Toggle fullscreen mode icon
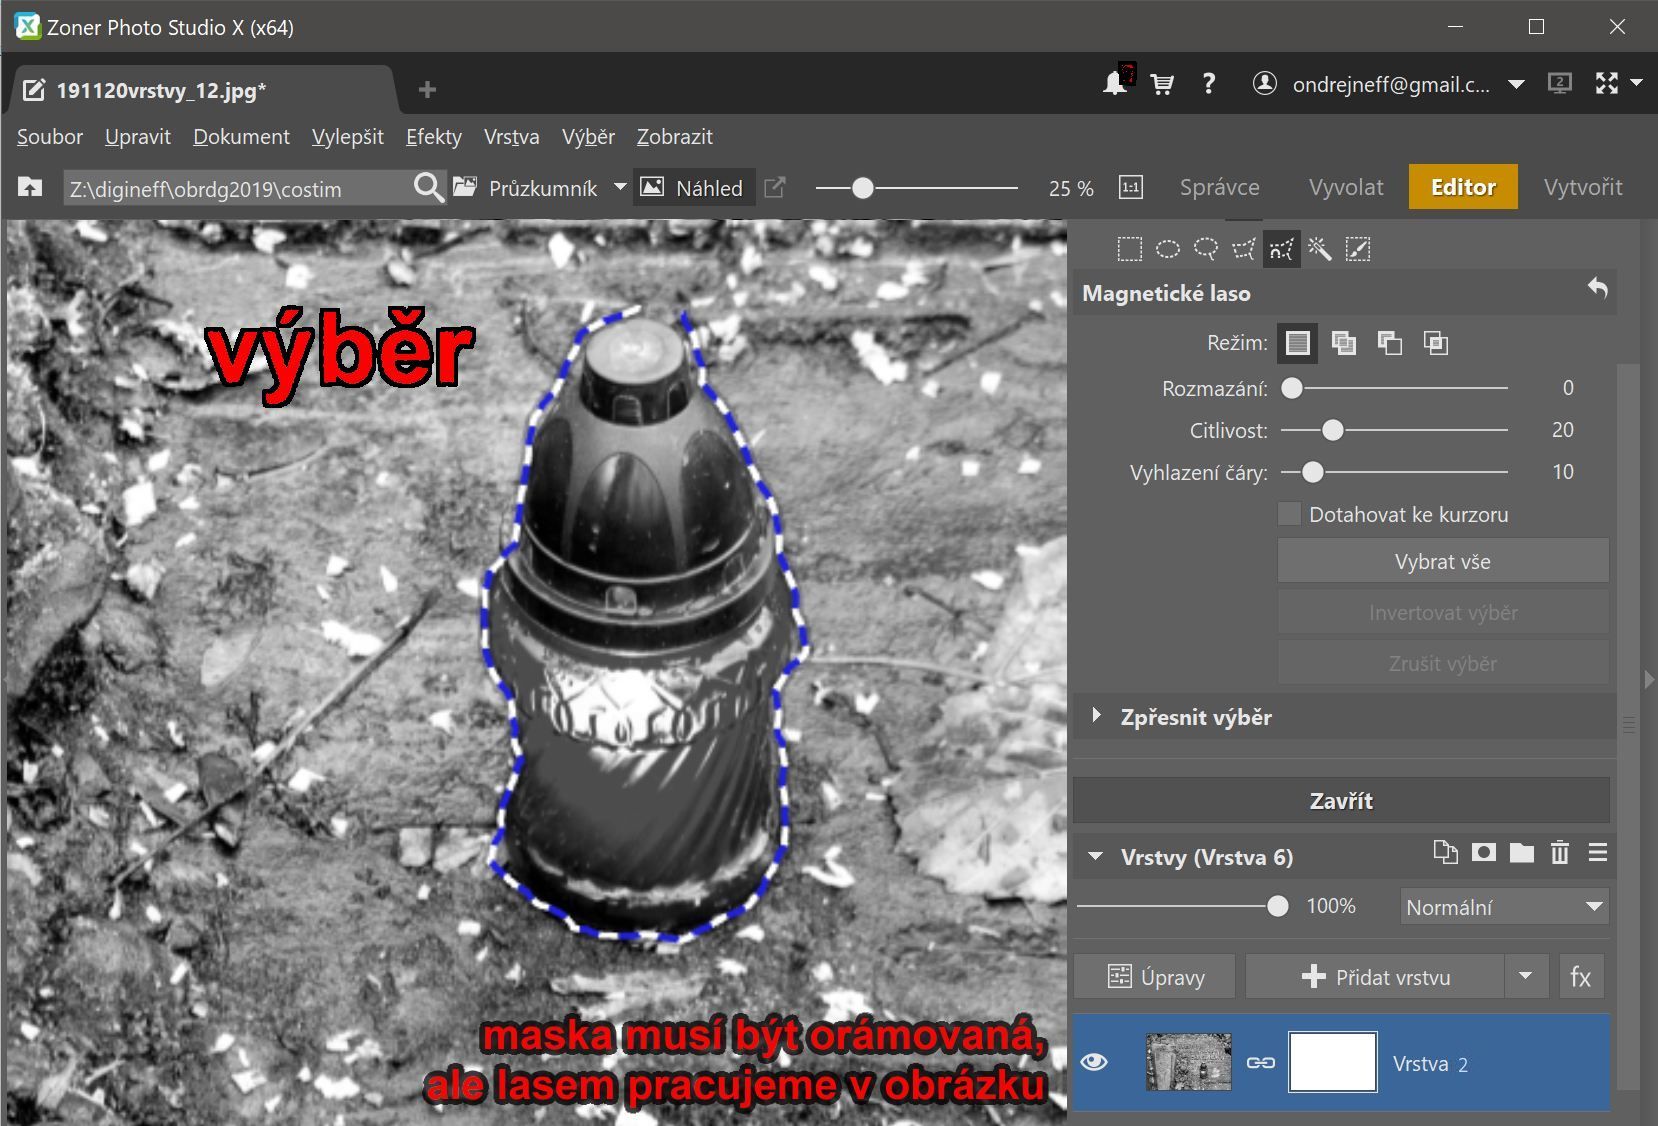The height and width of the screenshot is (1126, 1658). (x=1606, y=84)
